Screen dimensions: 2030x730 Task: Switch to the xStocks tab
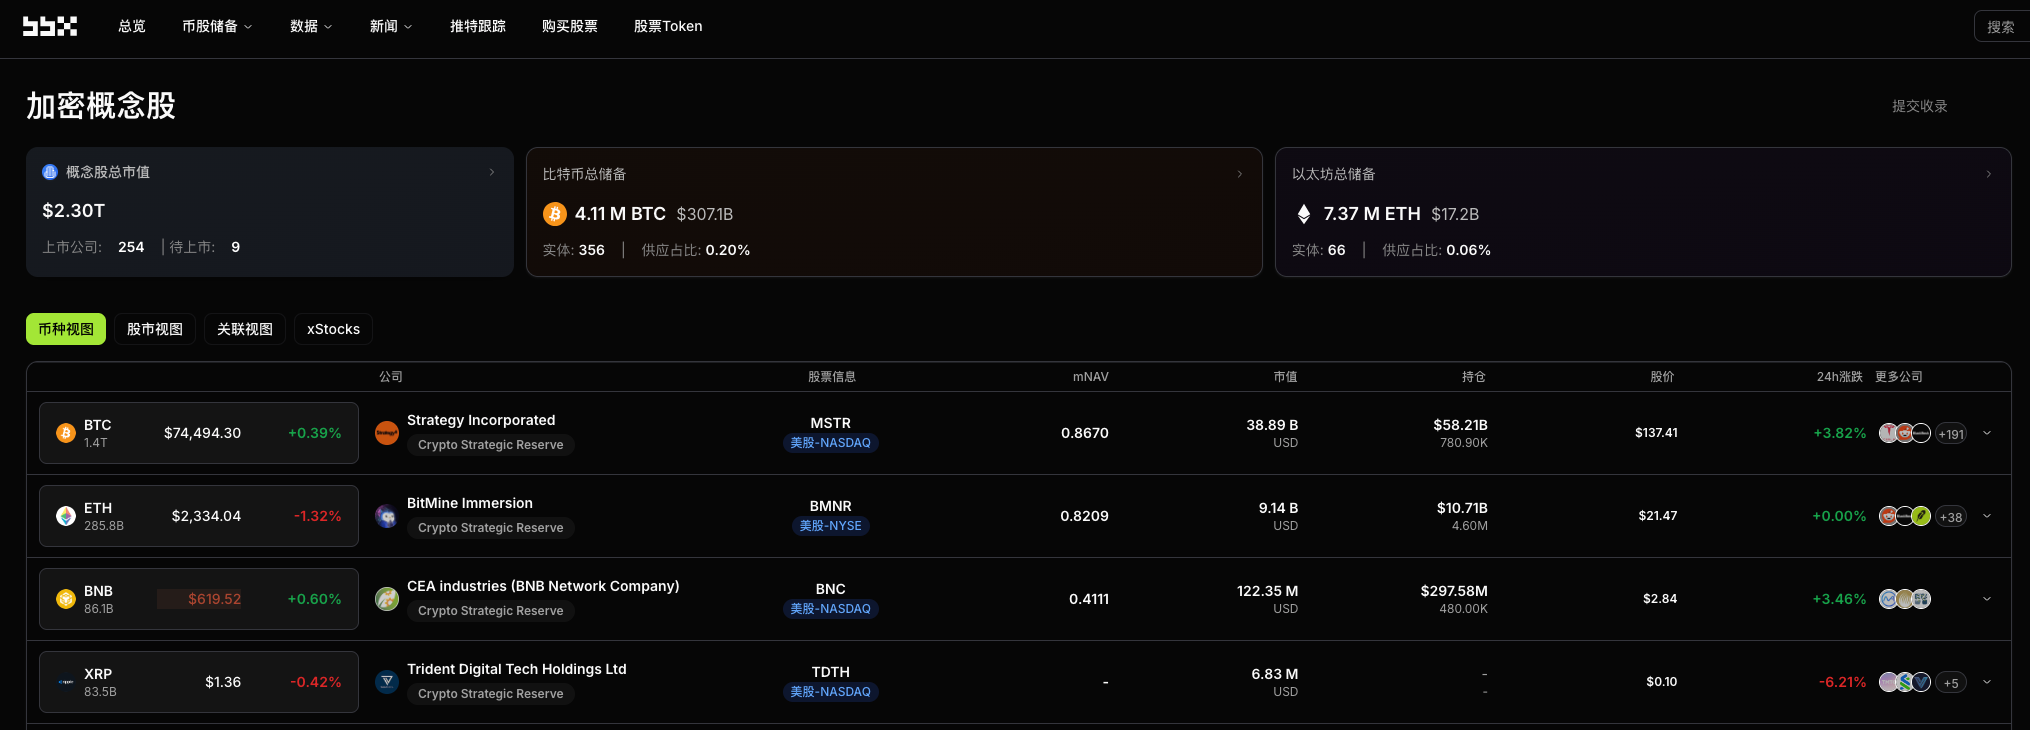coord(333,329)
